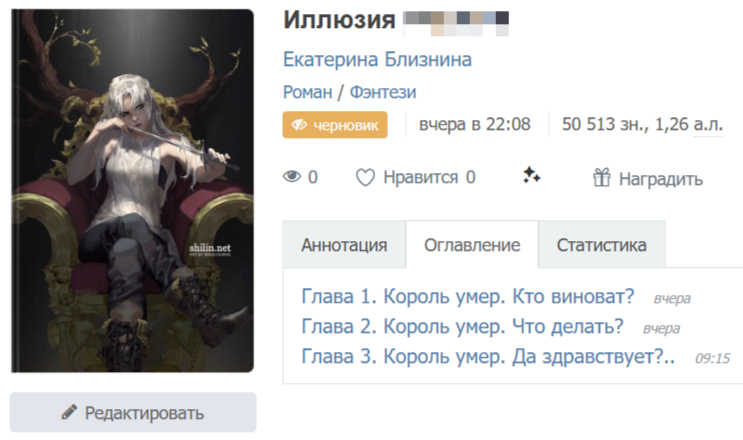Open Глава 2. Король умер. Что делать?

tap(462, 326)
